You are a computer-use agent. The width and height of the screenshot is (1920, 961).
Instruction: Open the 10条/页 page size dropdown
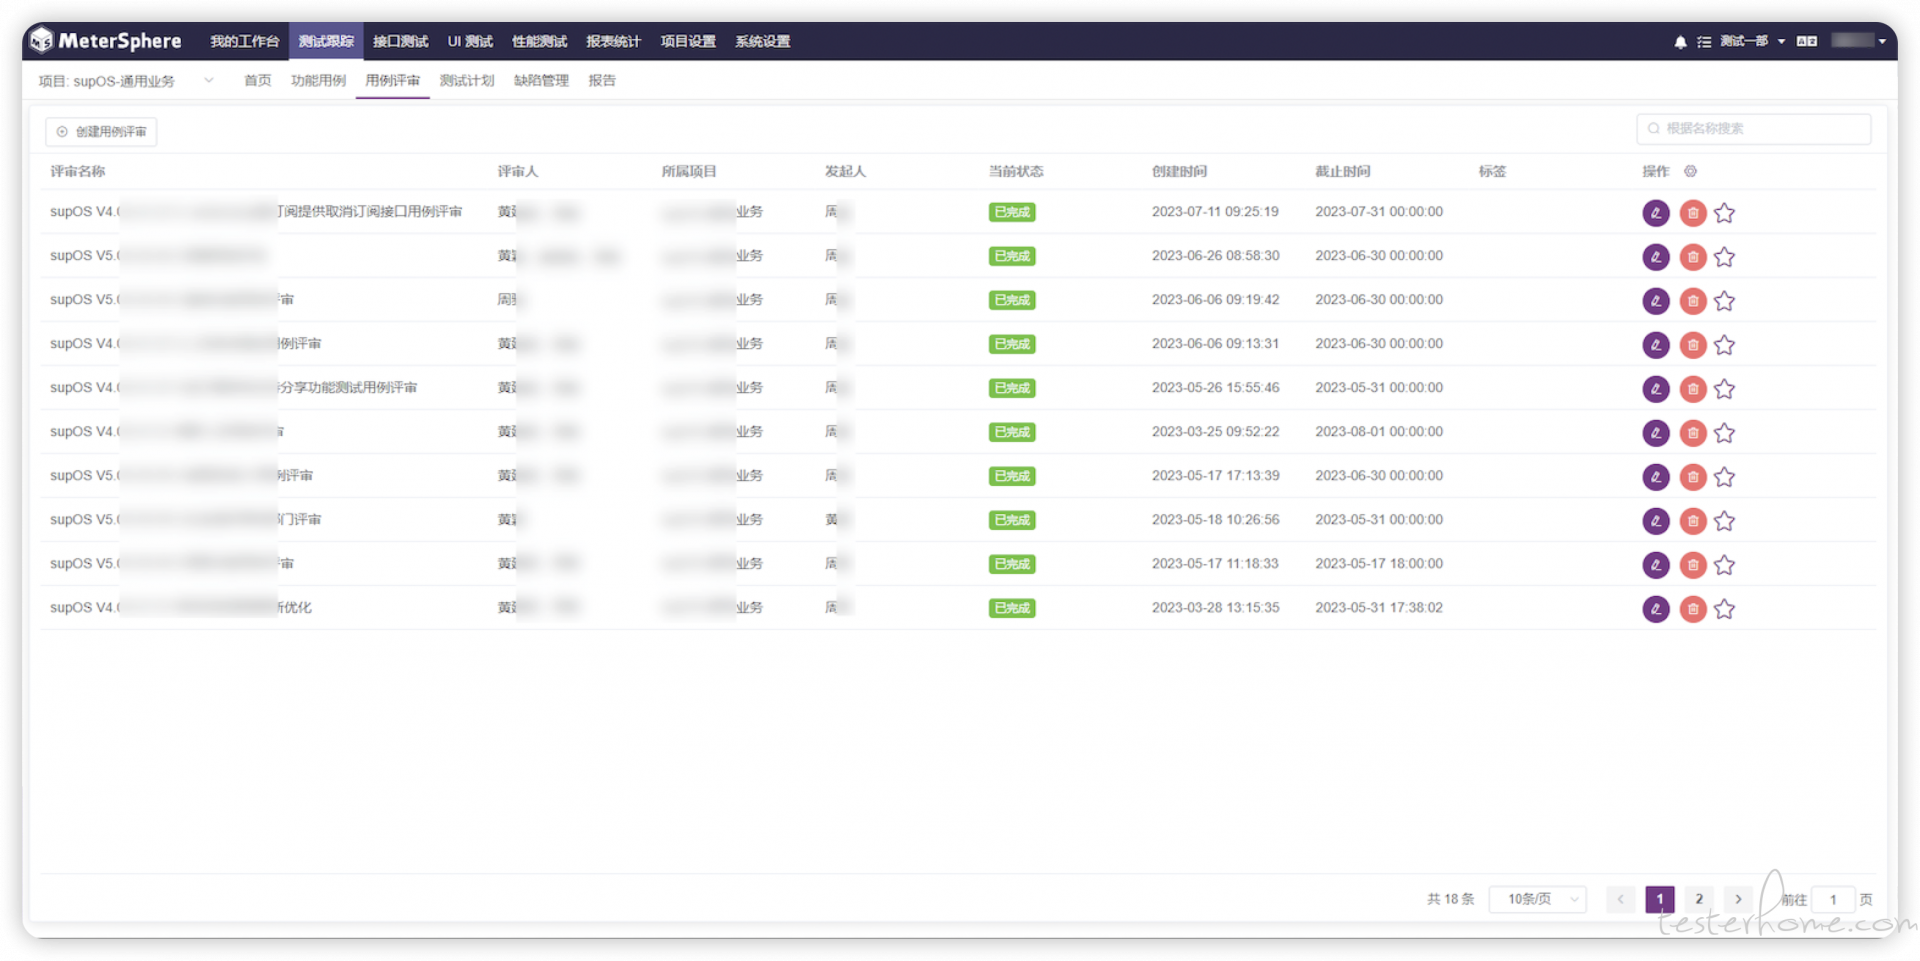[1538, 899]
